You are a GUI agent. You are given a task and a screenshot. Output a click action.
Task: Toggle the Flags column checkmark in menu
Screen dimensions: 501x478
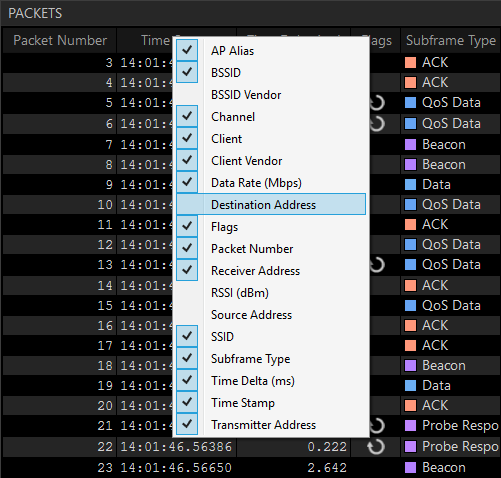pyautogui.click(x=187, y=226)
